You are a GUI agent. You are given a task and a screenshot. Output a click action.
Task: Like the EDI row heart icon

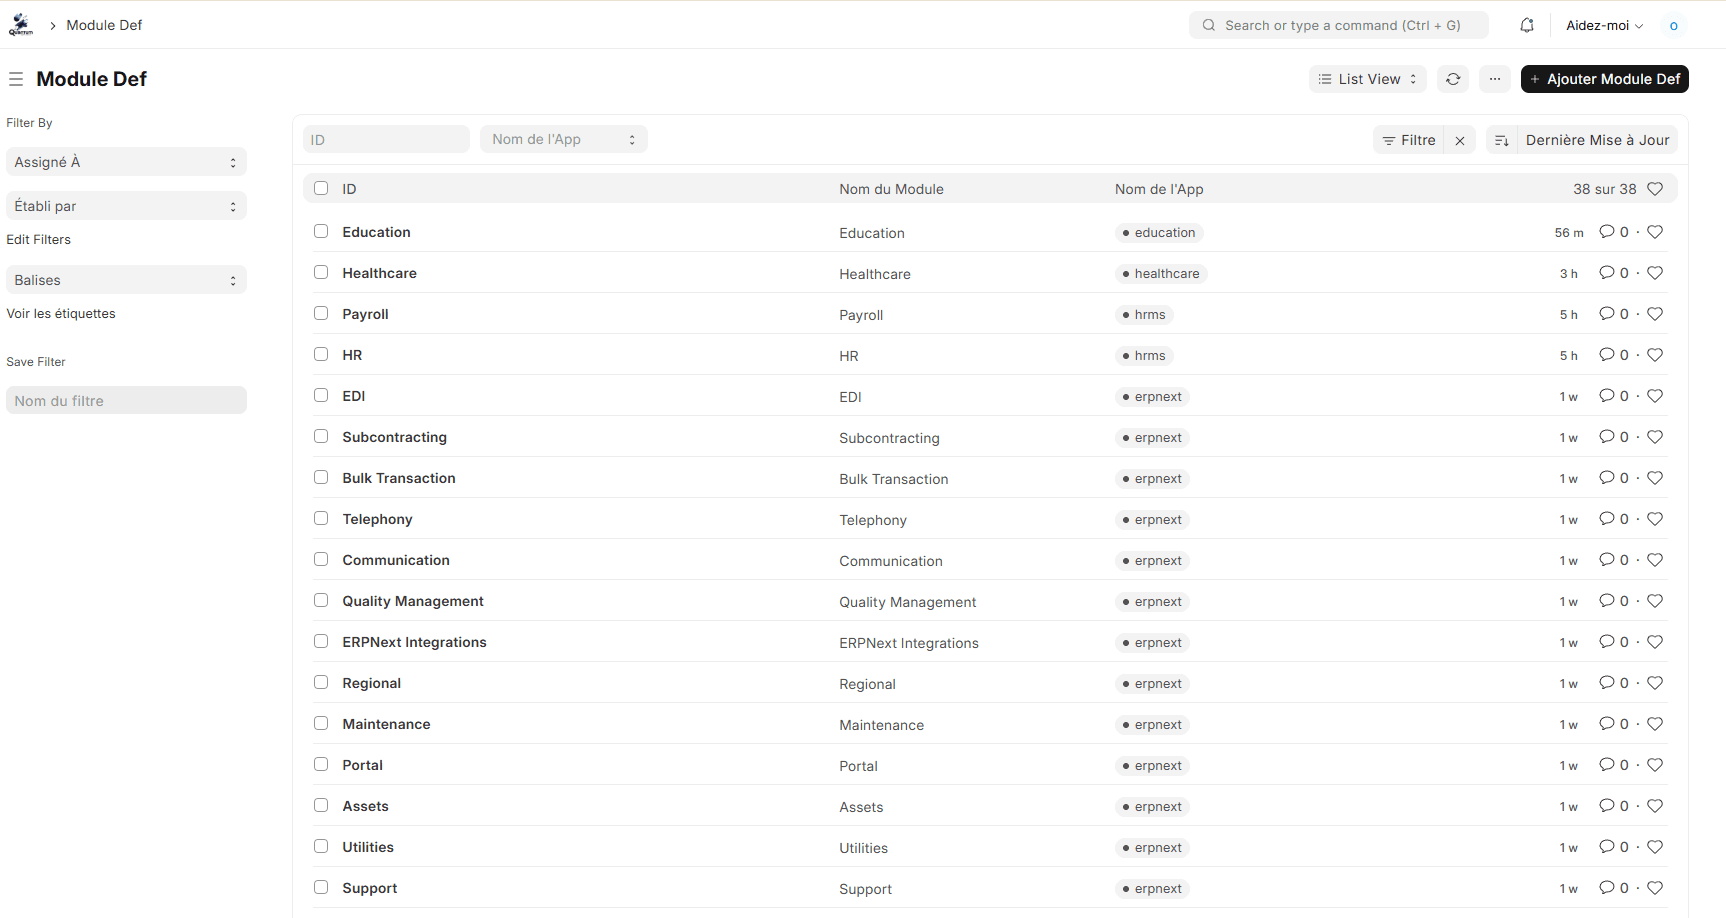(x=1655, y=396)
